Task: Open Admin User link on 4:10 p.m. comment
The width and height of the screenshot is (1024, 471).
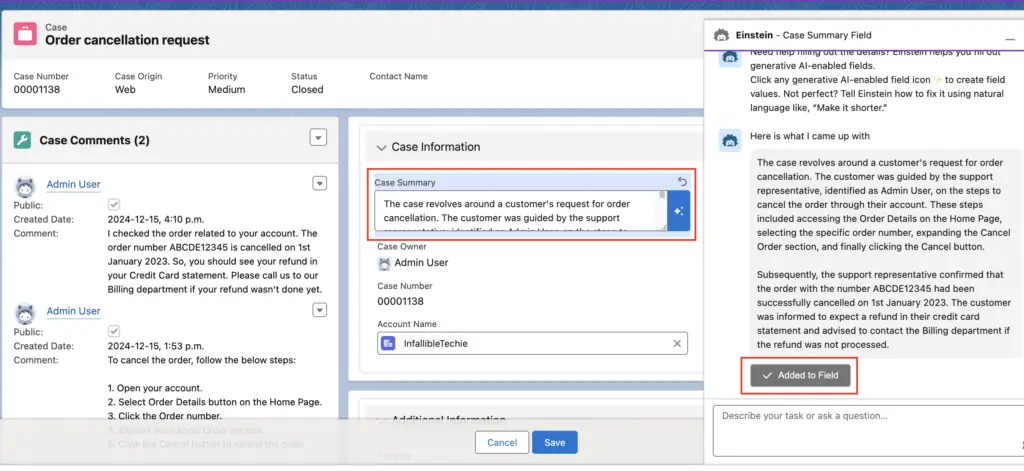Action: coord(73,185)
